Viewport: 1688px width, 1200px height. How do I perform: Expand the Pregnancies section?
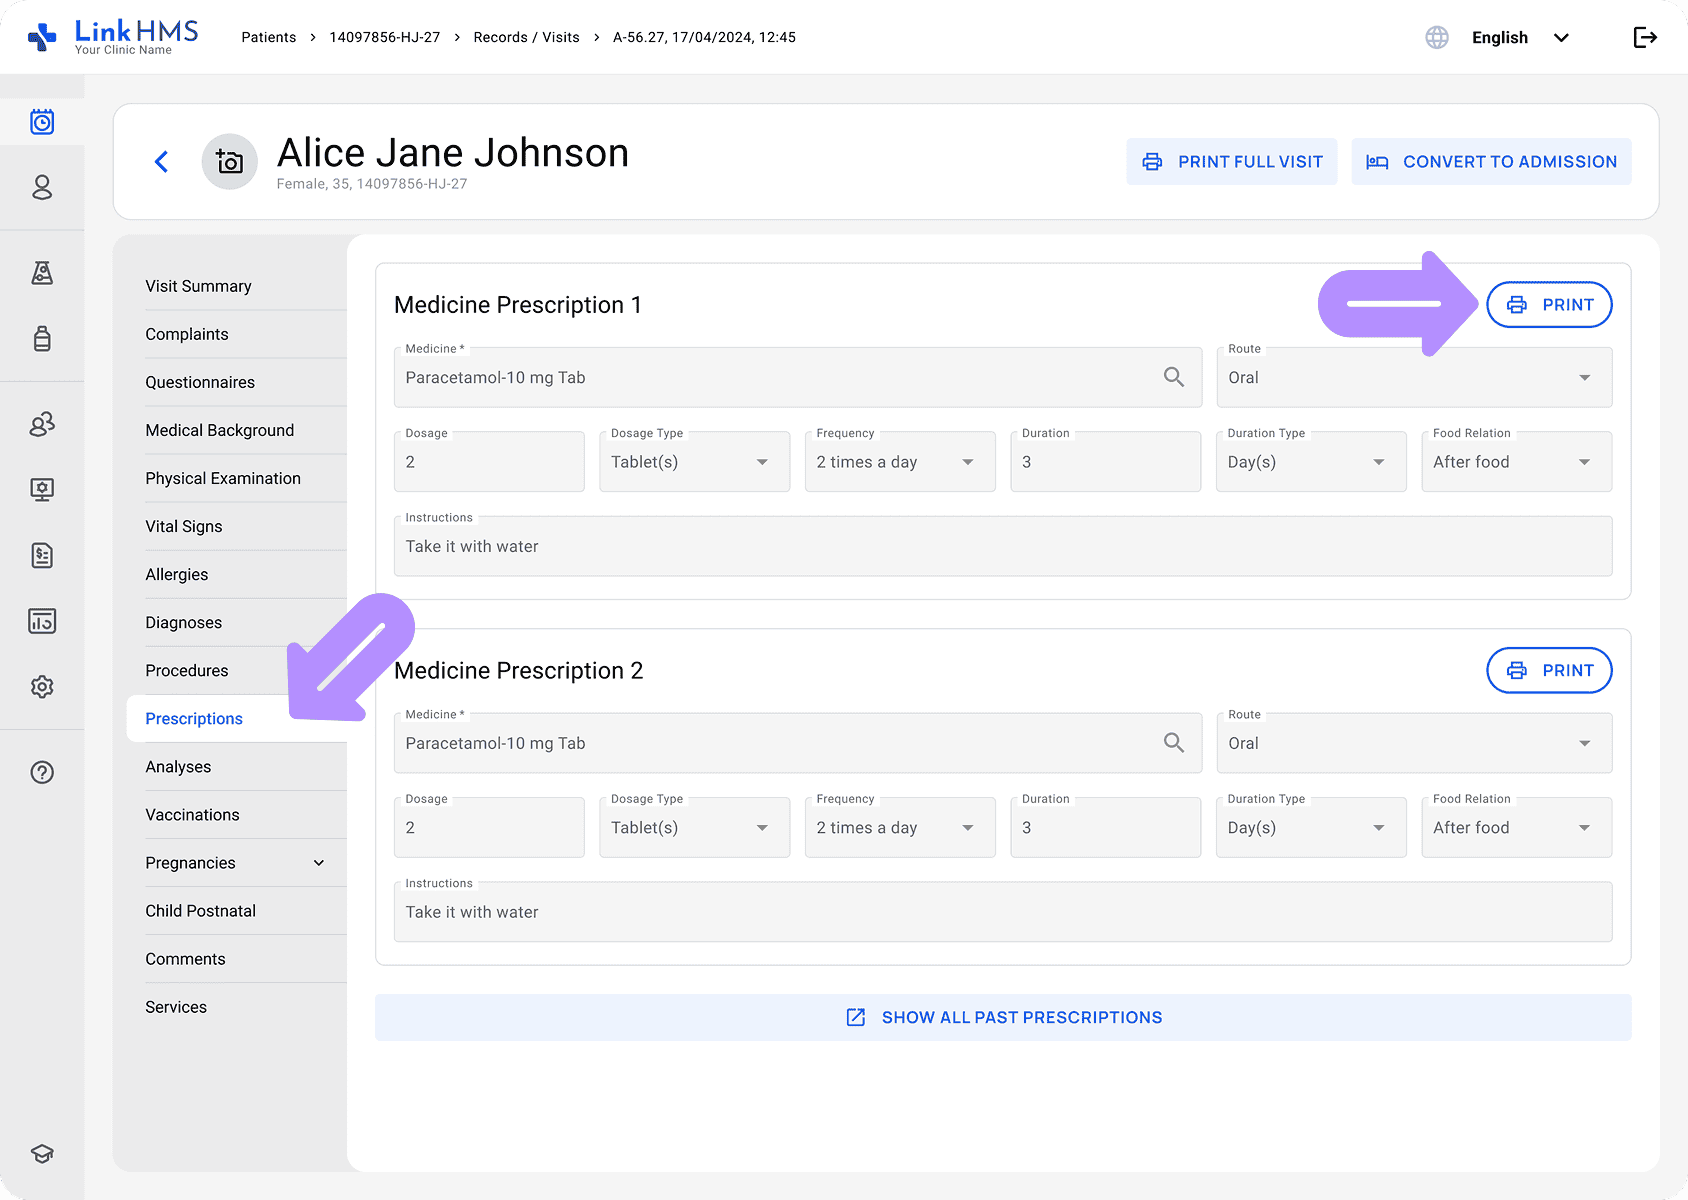click(x=318, y=863)
